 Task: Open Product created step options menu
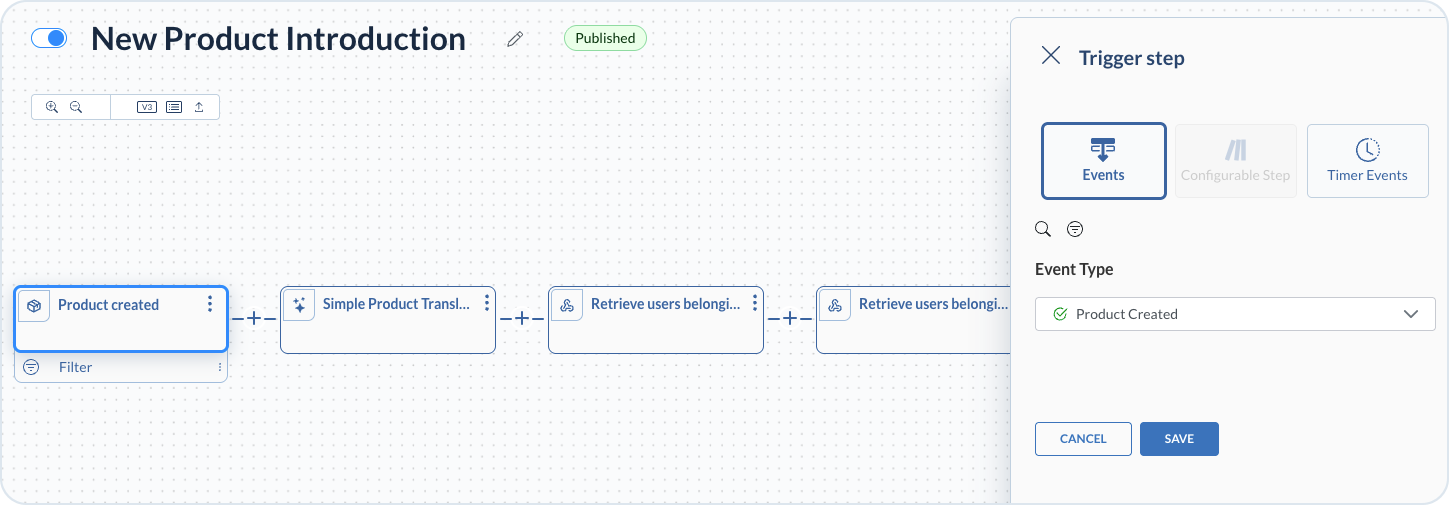pyautogui.click(x=210, y=304)
